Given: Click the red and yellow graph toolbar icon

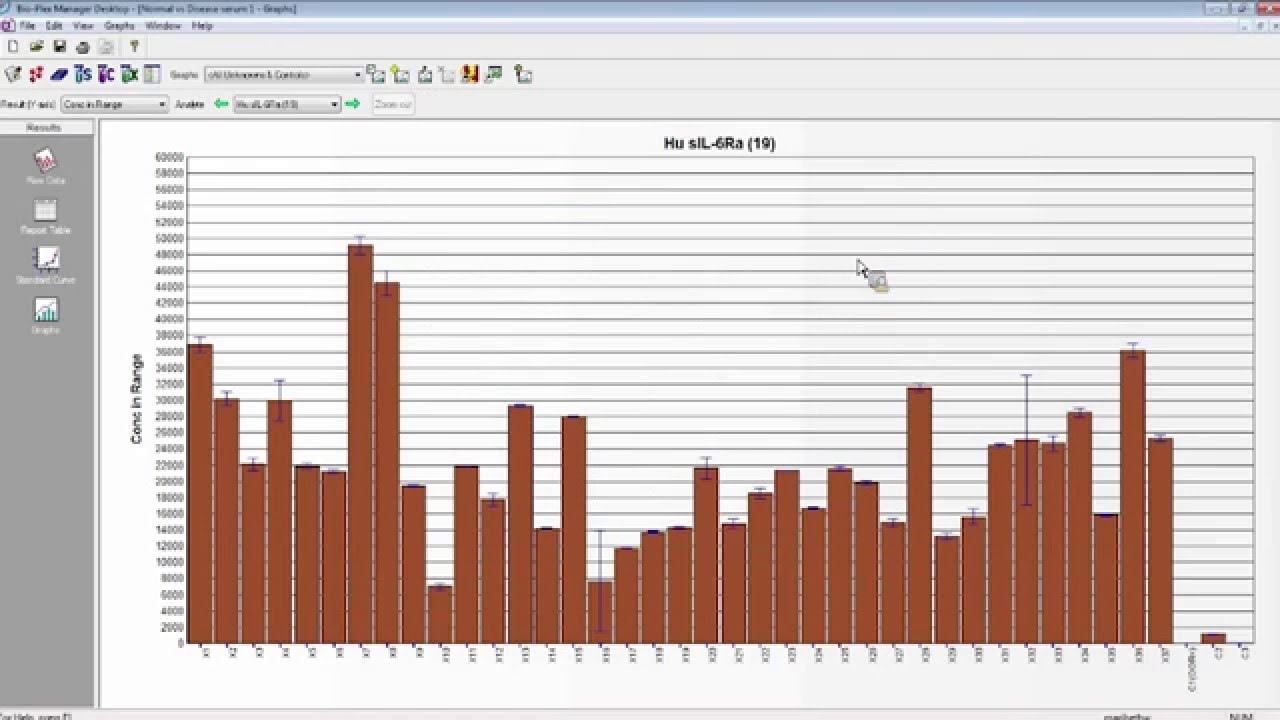Looking at the screenshot, I should click(470, 74).
